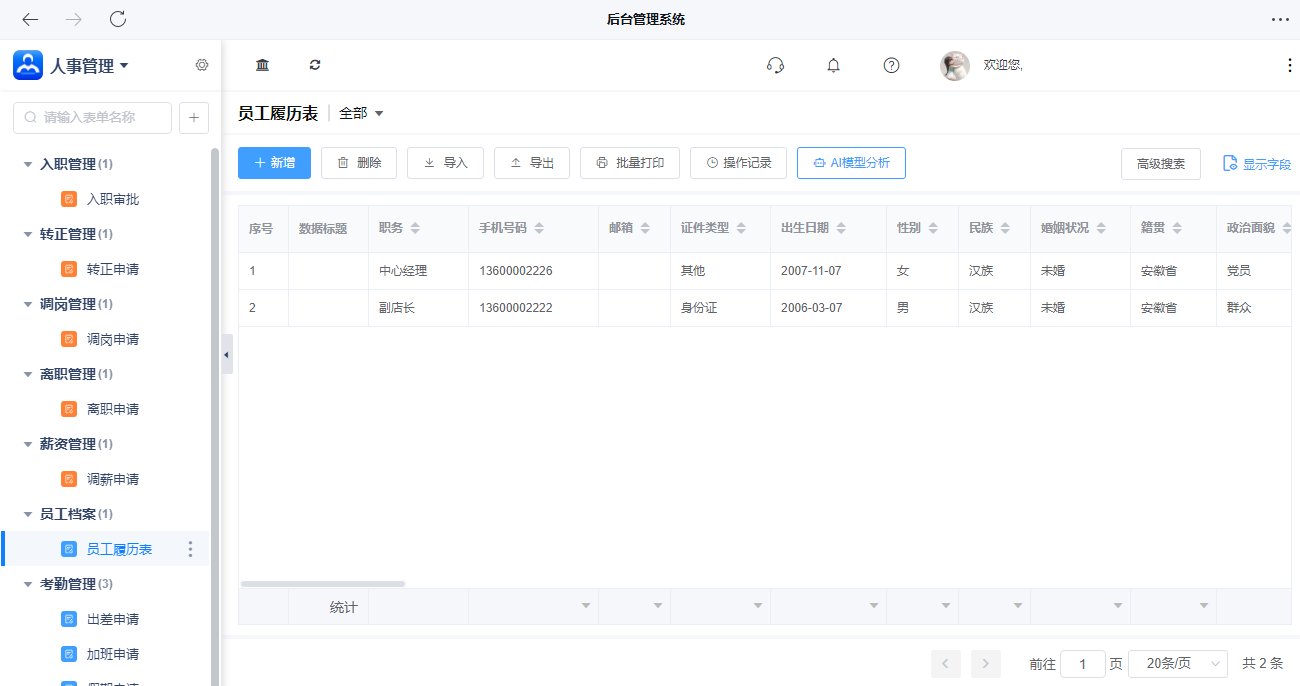Select 调岗申请 in the sidebar
This screenshot has width=1300, height=686.
[112, 339]
